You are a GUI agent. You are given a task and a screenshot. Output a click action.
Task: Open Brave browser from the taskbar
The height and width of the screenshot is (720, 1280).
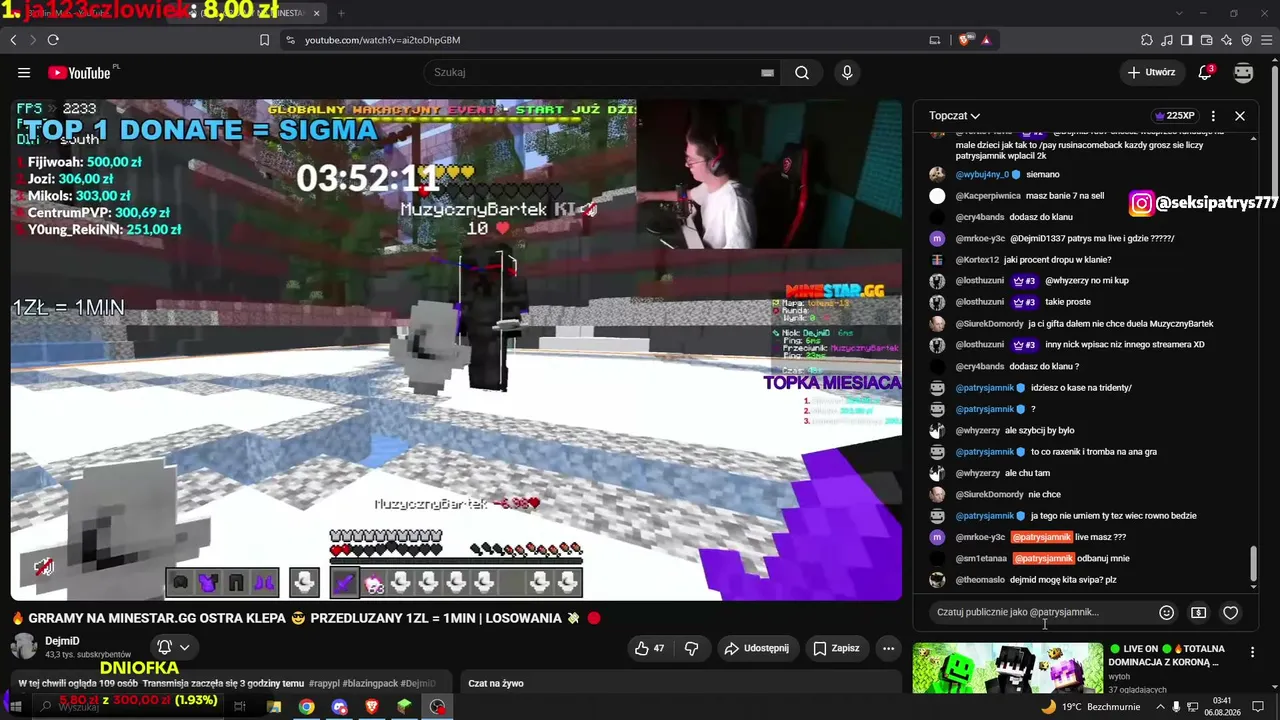coord(372,707)
